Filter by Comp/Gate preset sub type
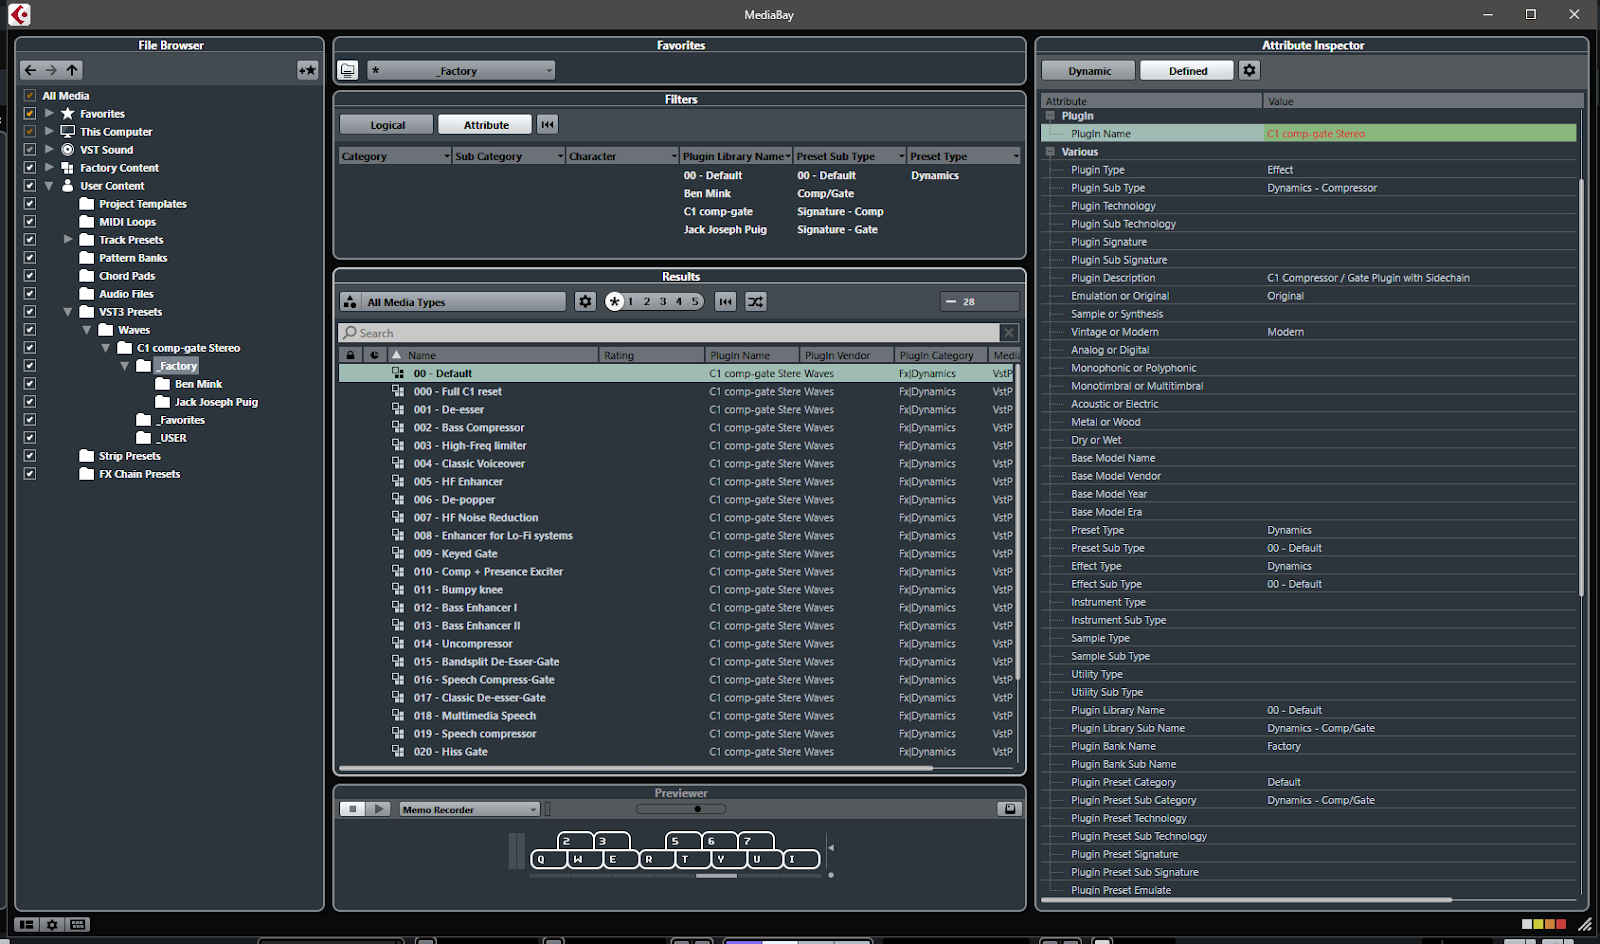 (826, 194)
